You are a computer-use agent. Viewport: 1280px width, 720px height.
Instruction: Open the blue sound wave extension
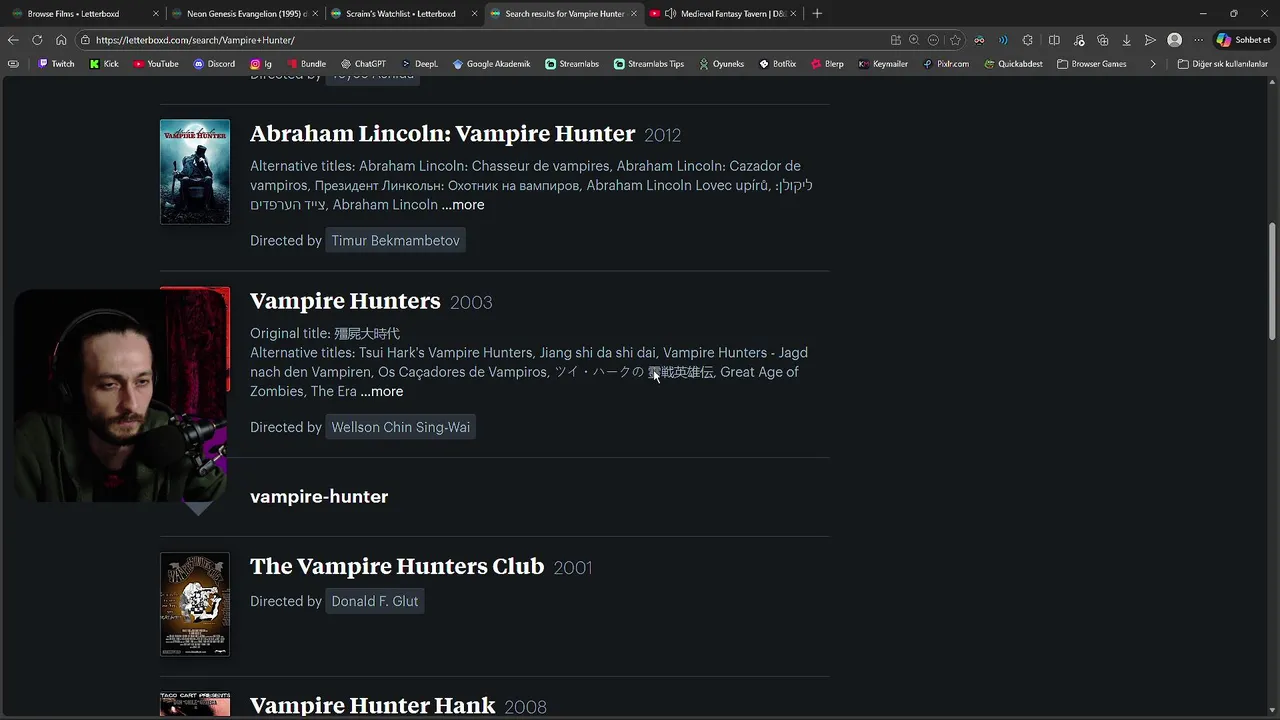pyautogui.click(x=1003, y=40)
